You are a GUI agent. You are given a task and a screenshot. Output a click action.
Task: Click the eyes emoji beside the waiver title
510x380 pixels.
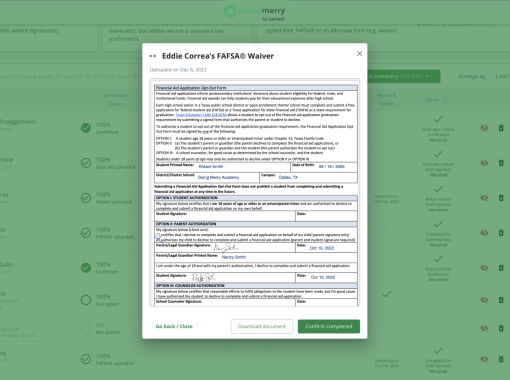click(153, 56)
